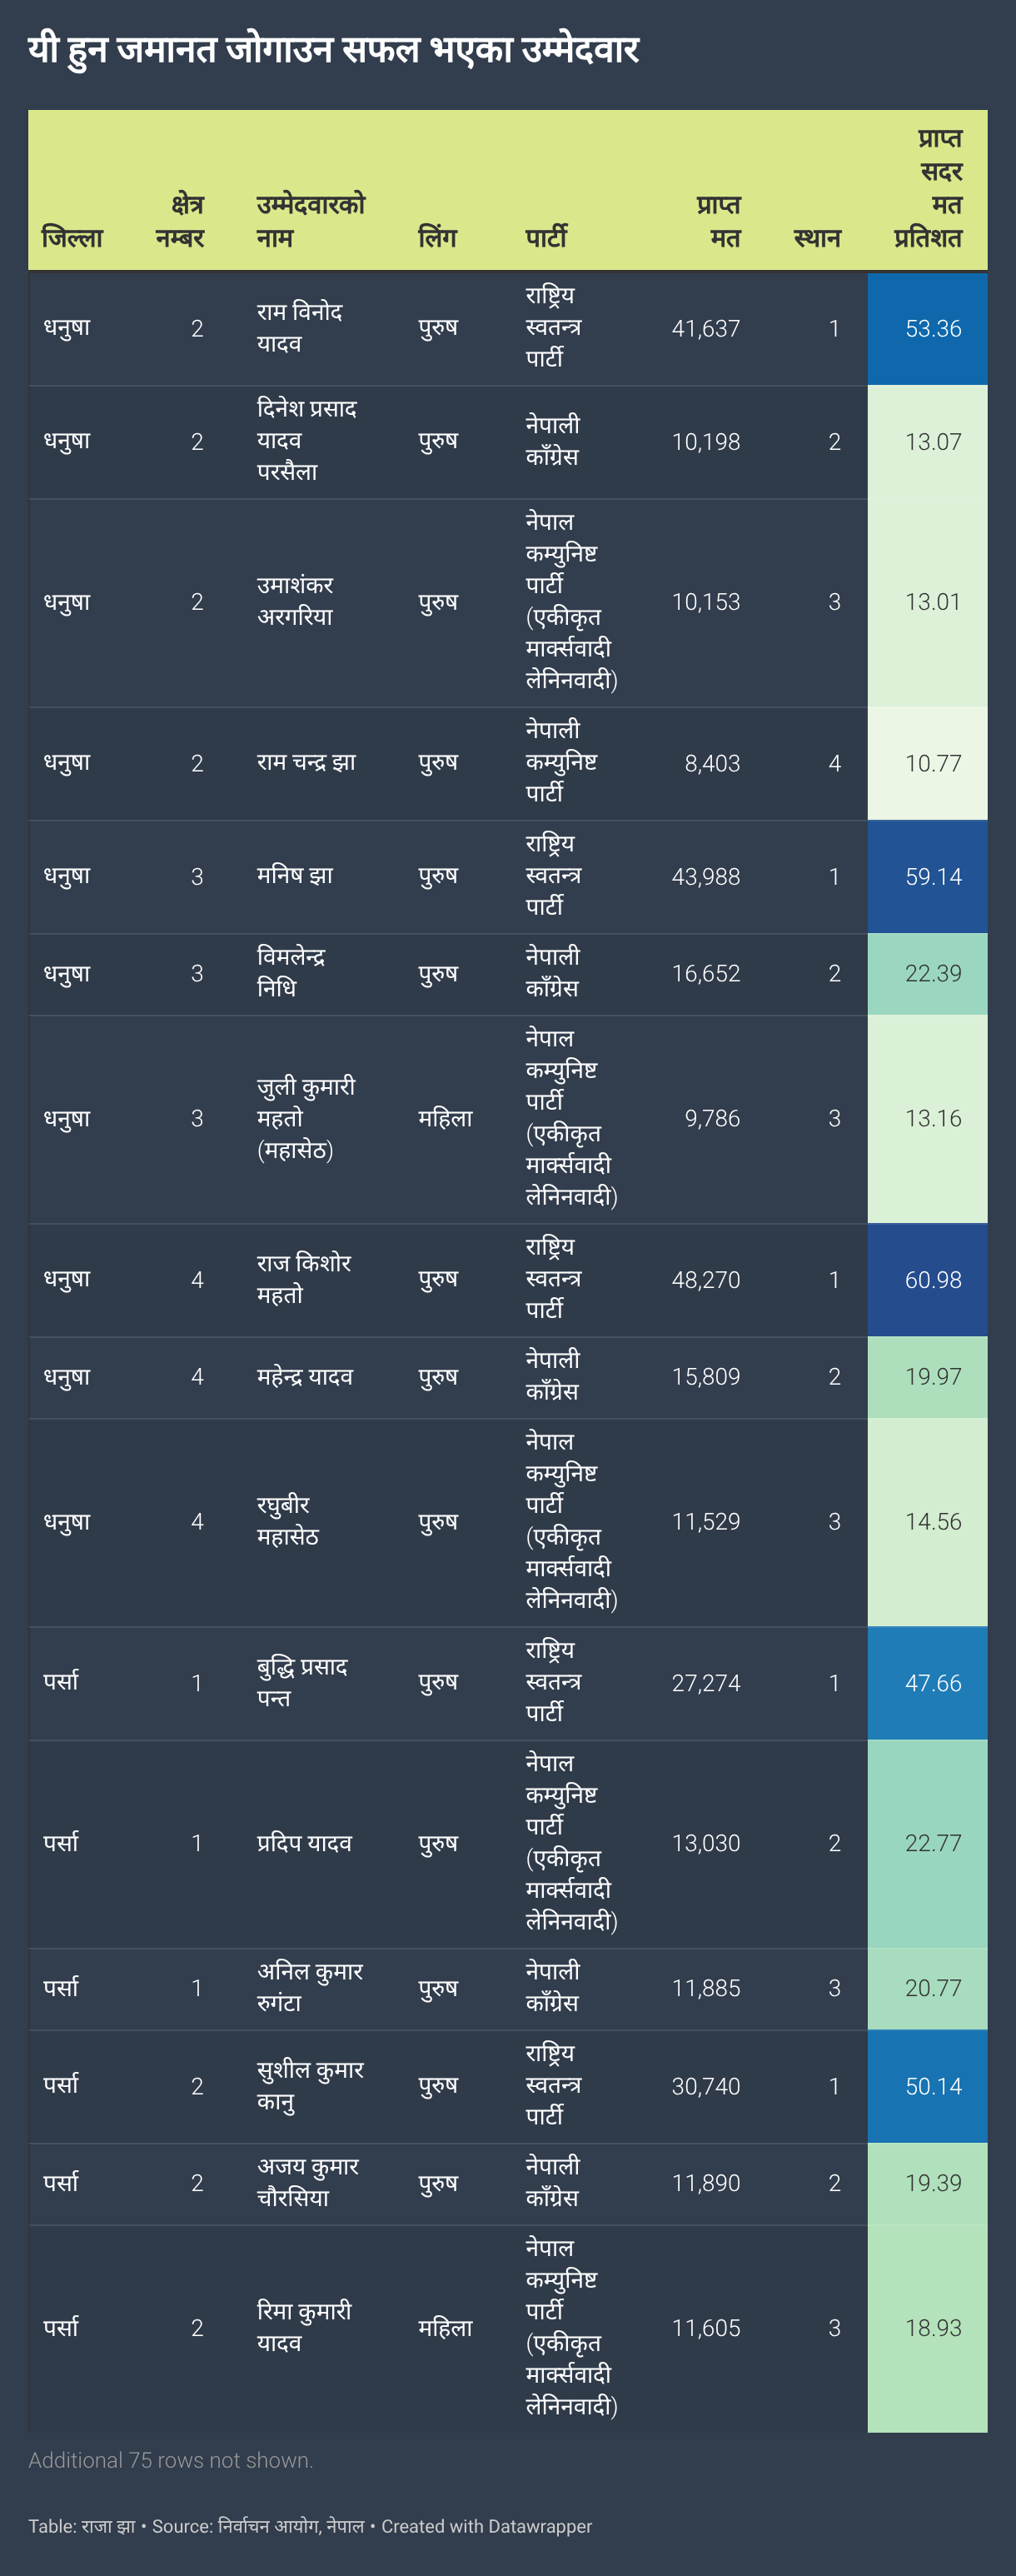Click the पार्टी column header

pyautogui.click(x=546, y=238)
